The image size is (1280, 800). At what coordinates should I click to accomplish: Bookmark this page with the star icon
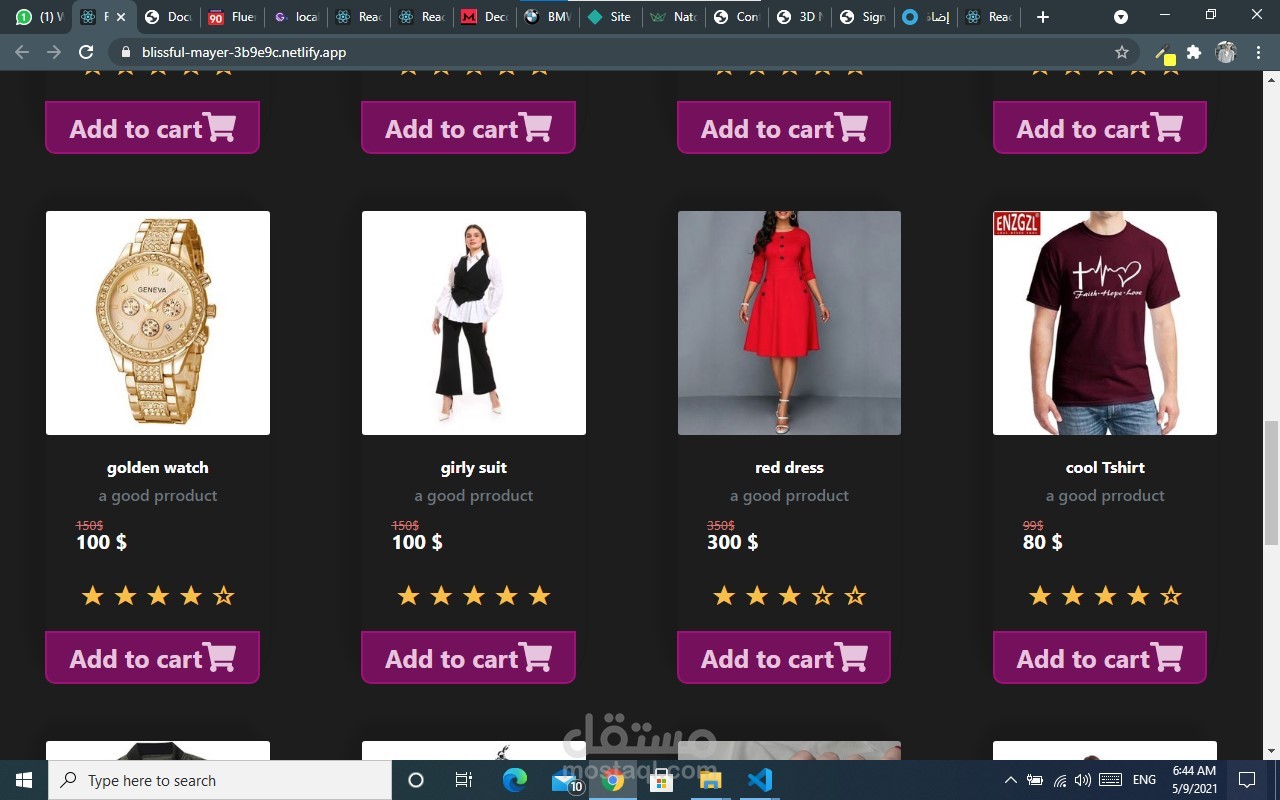1119,52
